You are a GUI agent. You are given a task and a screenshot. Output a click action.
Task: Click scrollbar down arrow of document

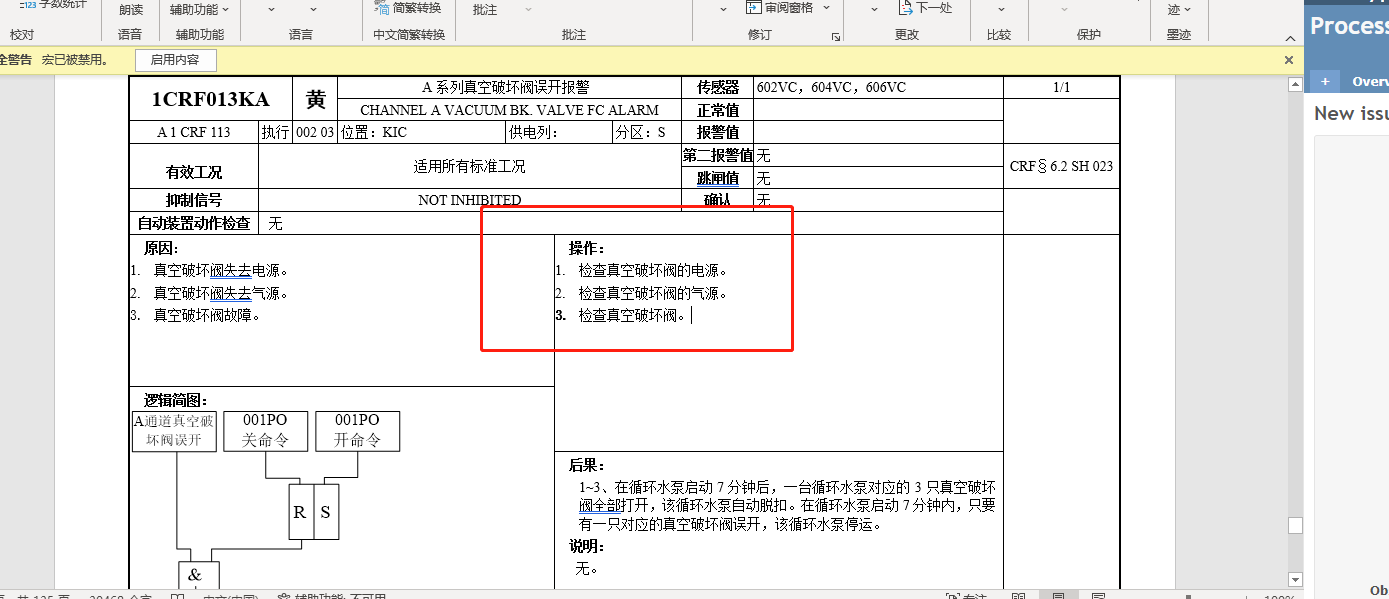click(1295, 579)
